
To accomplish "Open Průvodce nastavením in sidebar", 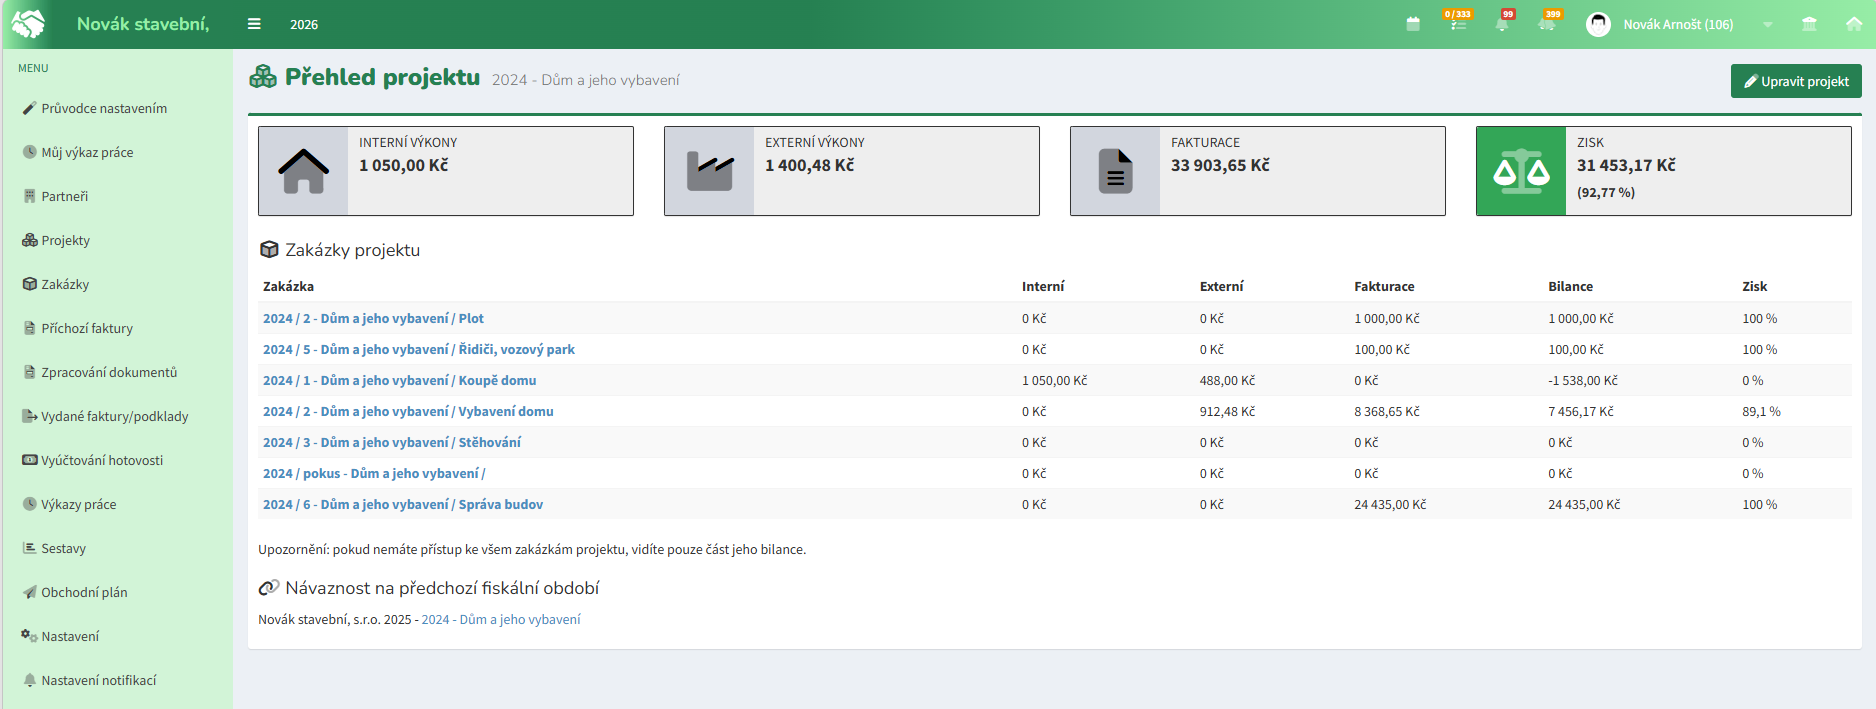I will coord(104,108).
